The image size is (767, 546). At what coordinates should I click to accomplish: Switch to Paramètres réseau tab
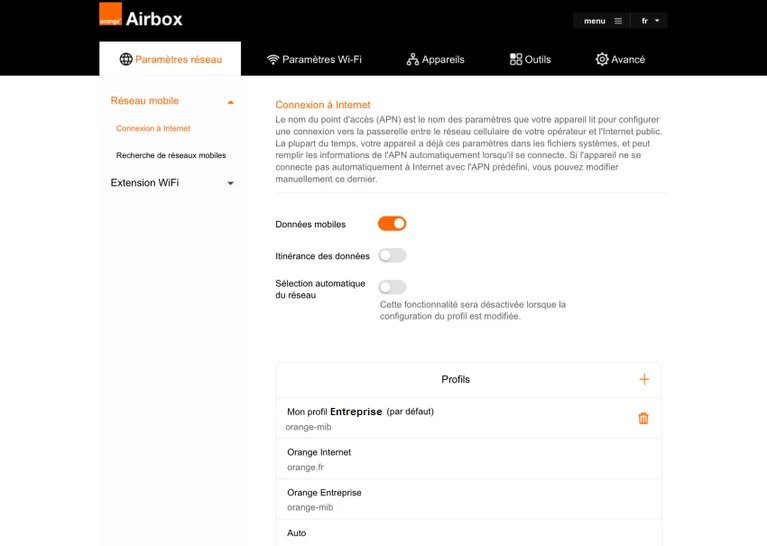tap(170, 59)
